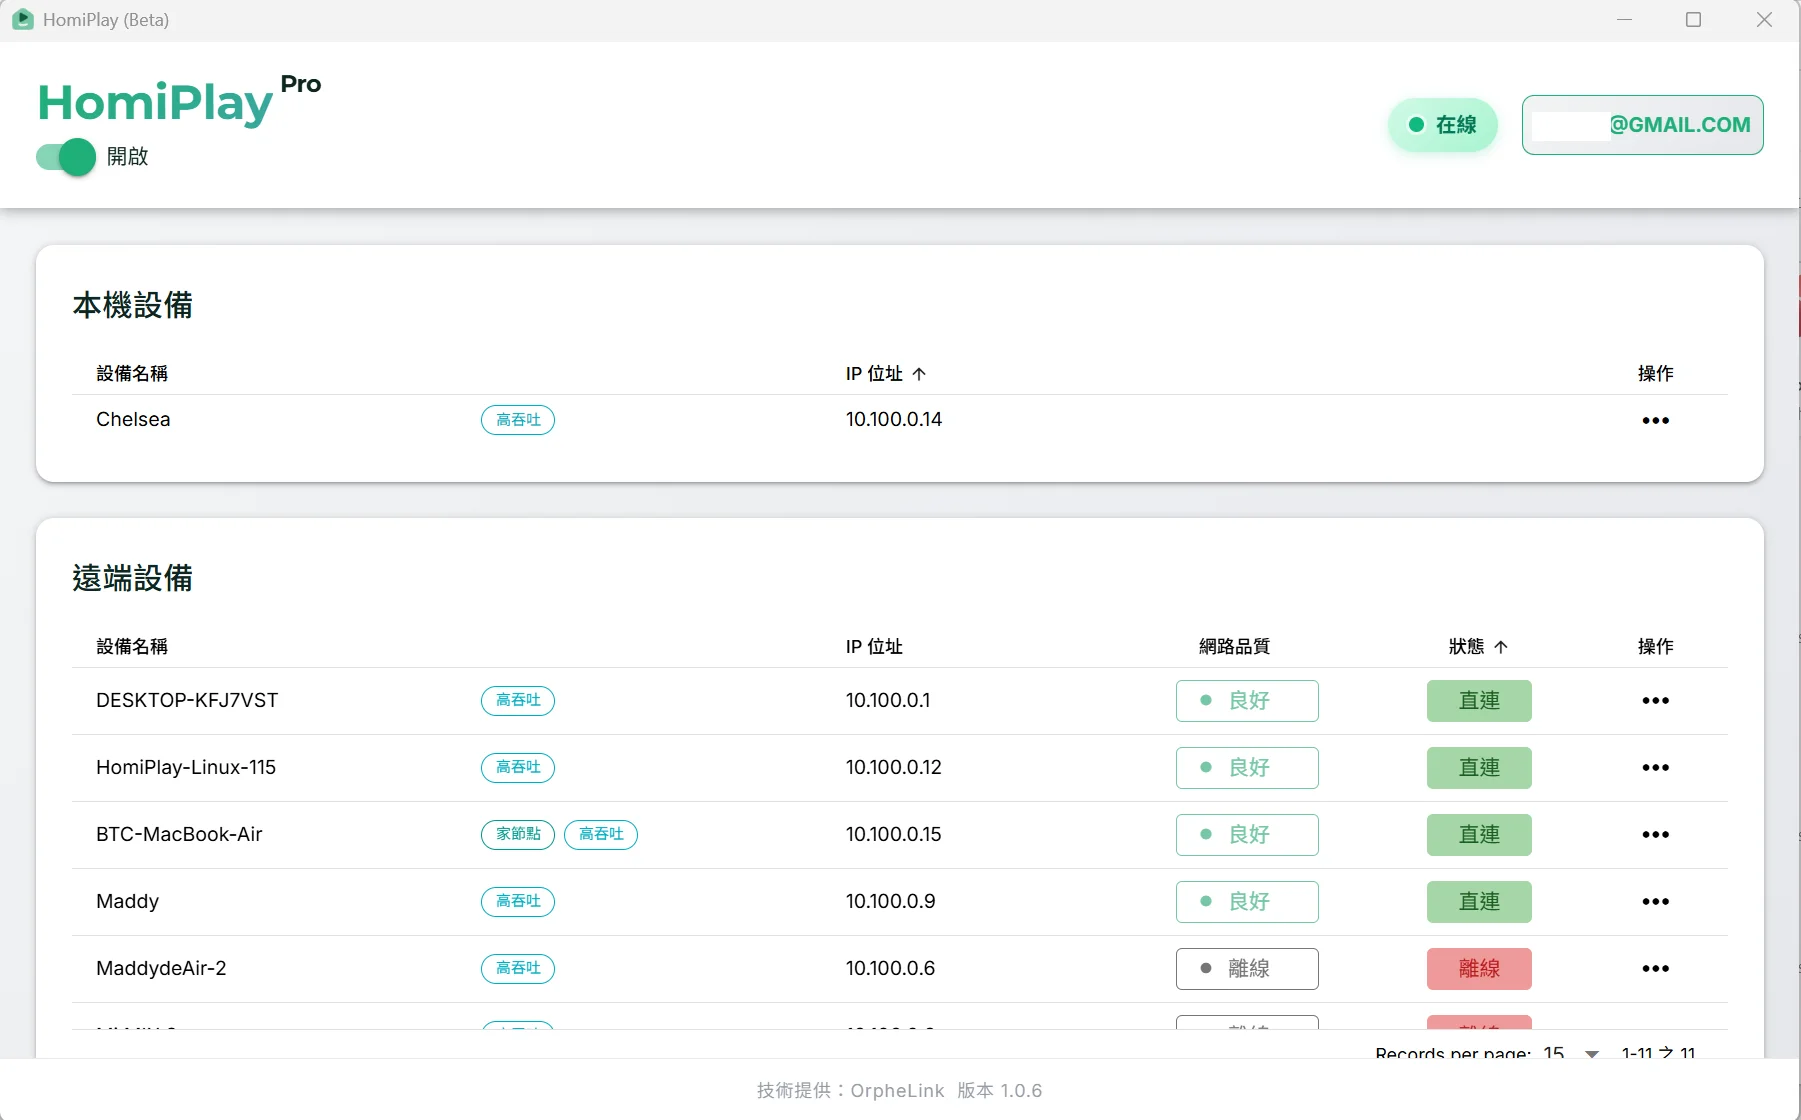This screenshot has width=1801, height=1120.
Task: Click 良好 quality badge for DESKTOP-KFJ7VST
Action: pos(1247,701)
